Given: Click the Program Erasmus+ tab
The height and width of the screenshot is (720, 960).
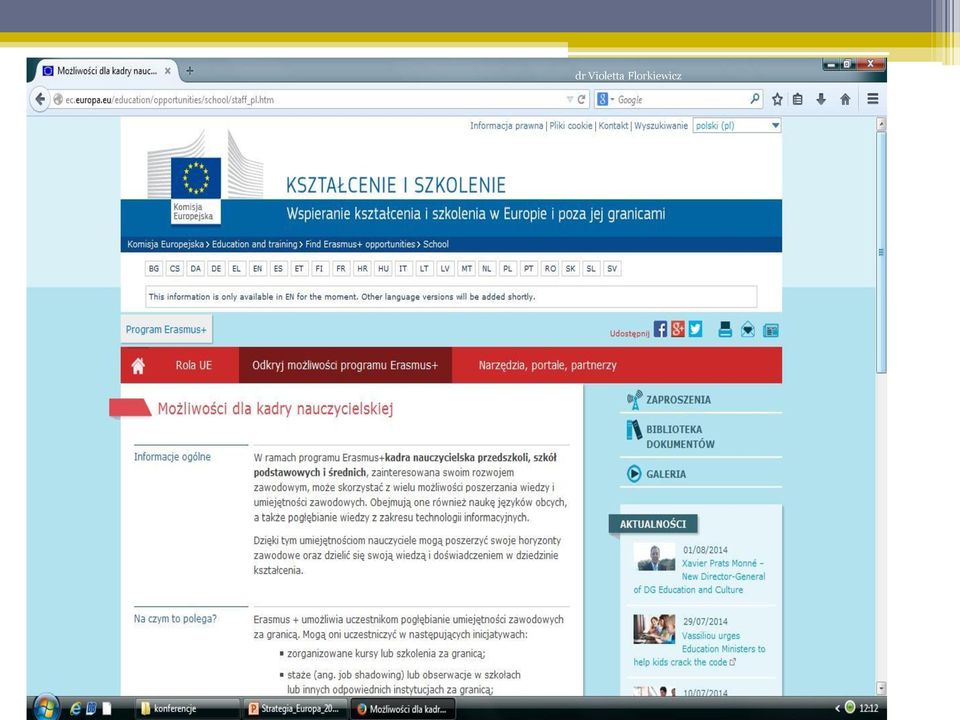Looking at the screenshot, I should click(x=167, y=329).
